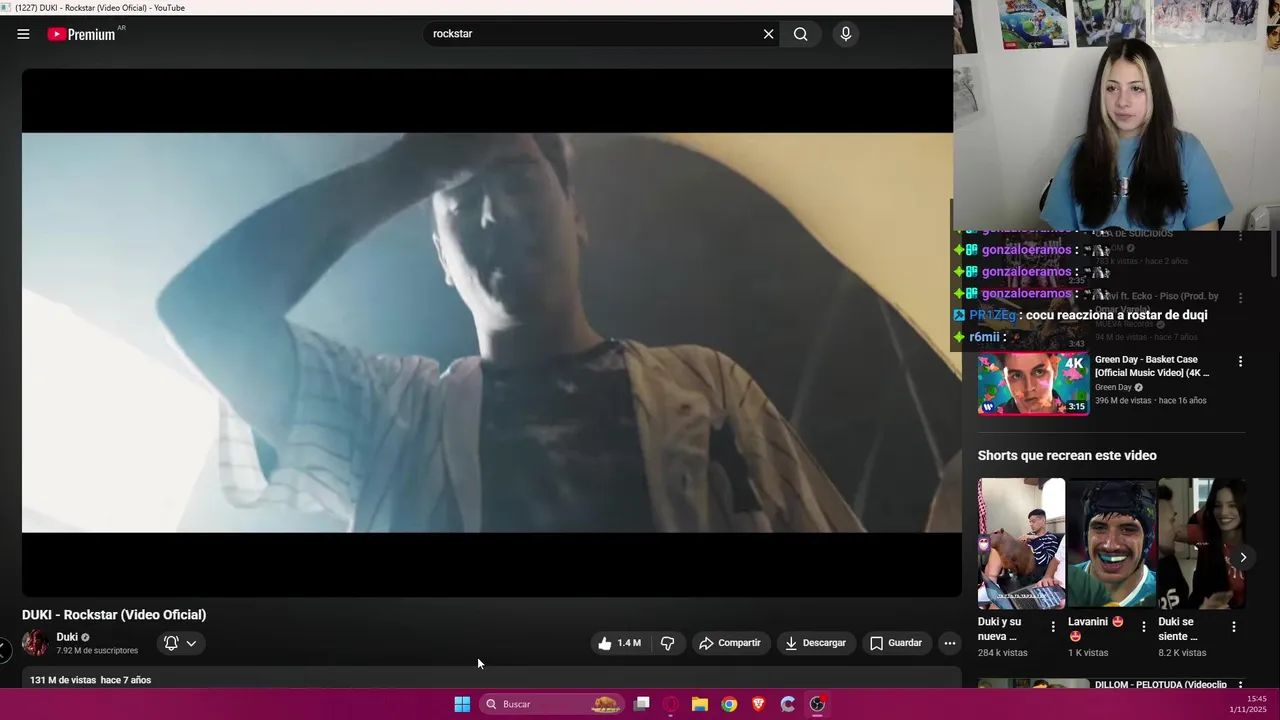Open the Compartir share dialog

click(730, 643)
